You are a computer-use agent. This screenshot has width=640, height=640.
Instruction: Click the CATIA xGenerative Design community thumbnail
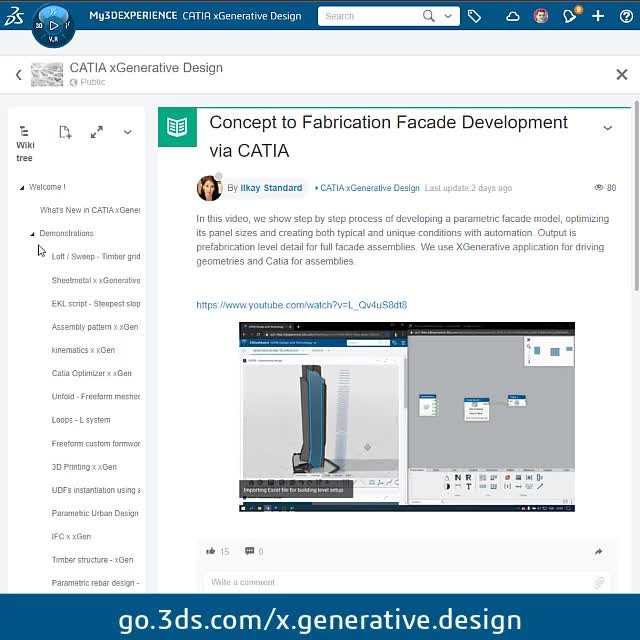pyautogui.click(x=47, y=74)
